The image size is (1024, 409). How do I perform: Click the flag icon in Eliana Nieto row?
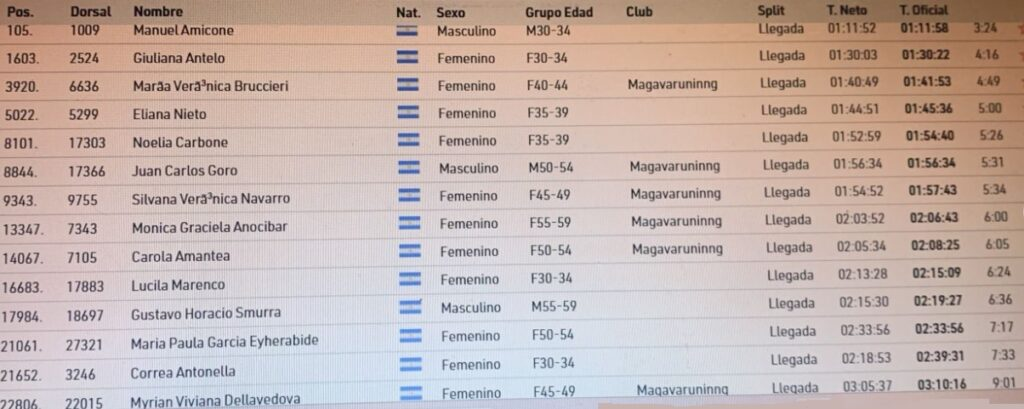pyautogui.click(x=408, y=112)
